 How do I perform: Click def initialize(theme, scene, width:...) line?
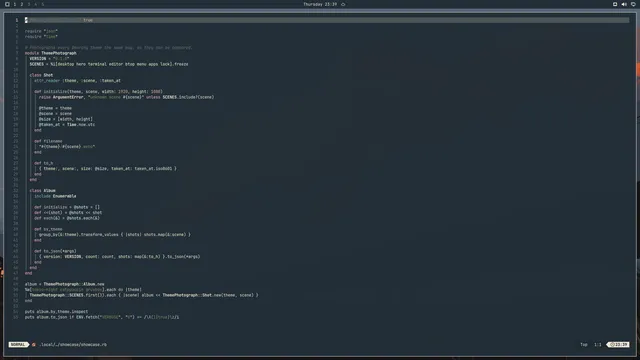pos(98,91)
